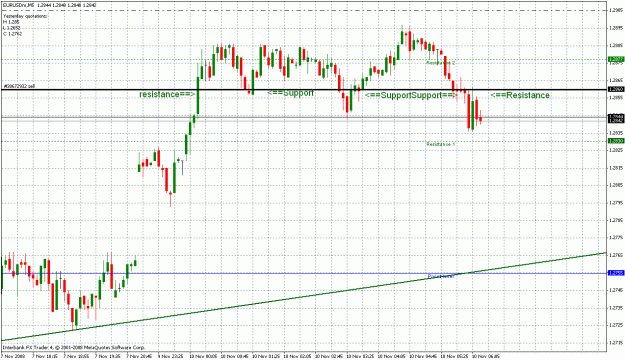Screen dimensions: 625x360
Task: Click the black 1.2860 price tag on axis
Action: (x=616, y=89)
